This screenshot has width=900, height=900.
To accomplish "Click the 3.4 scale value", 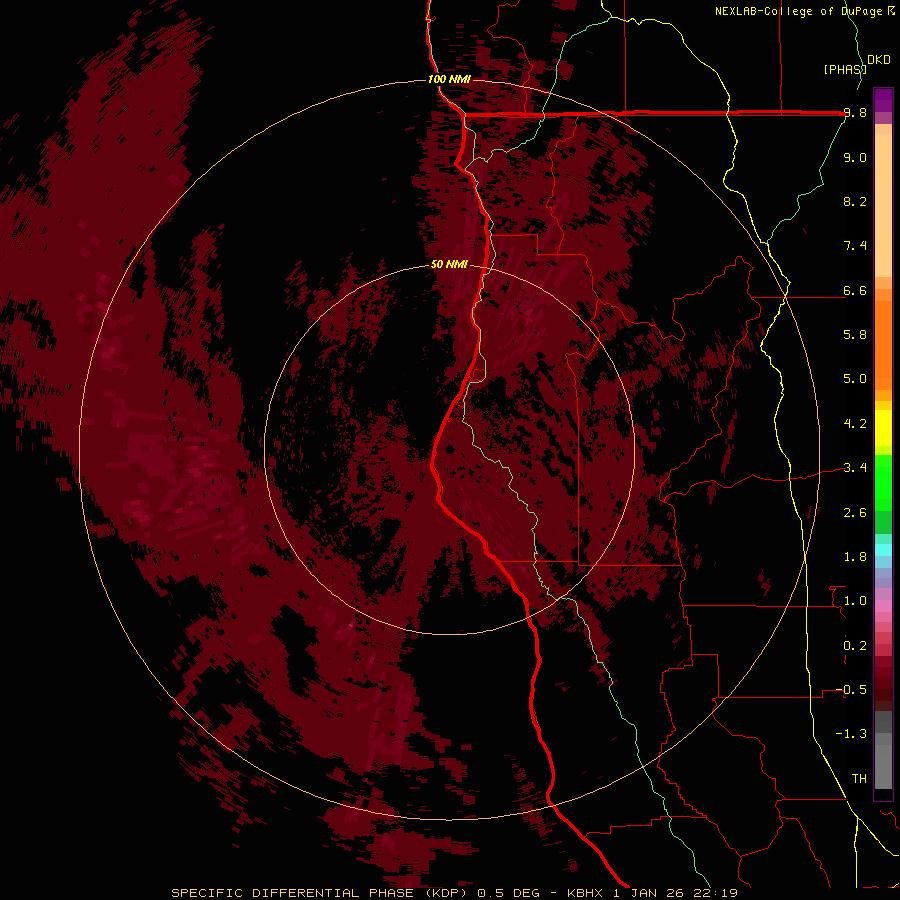I will (x=855, y=468).
